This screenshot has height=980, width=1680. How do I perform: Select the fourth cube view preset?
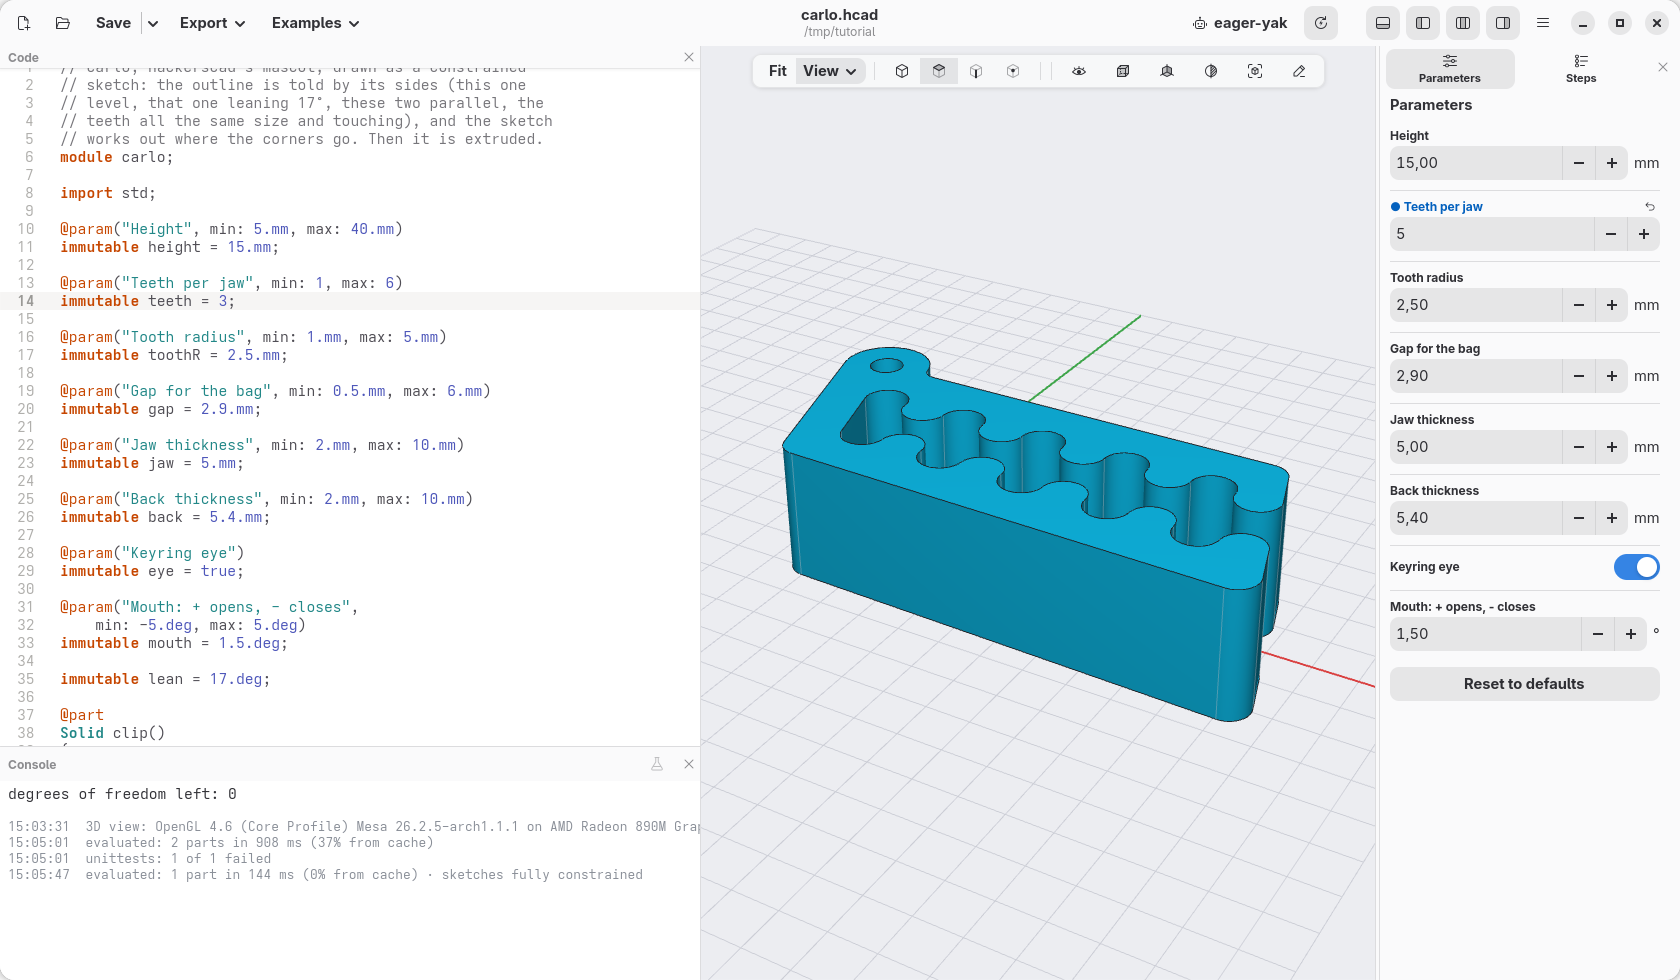click(x=1013, y=71)
